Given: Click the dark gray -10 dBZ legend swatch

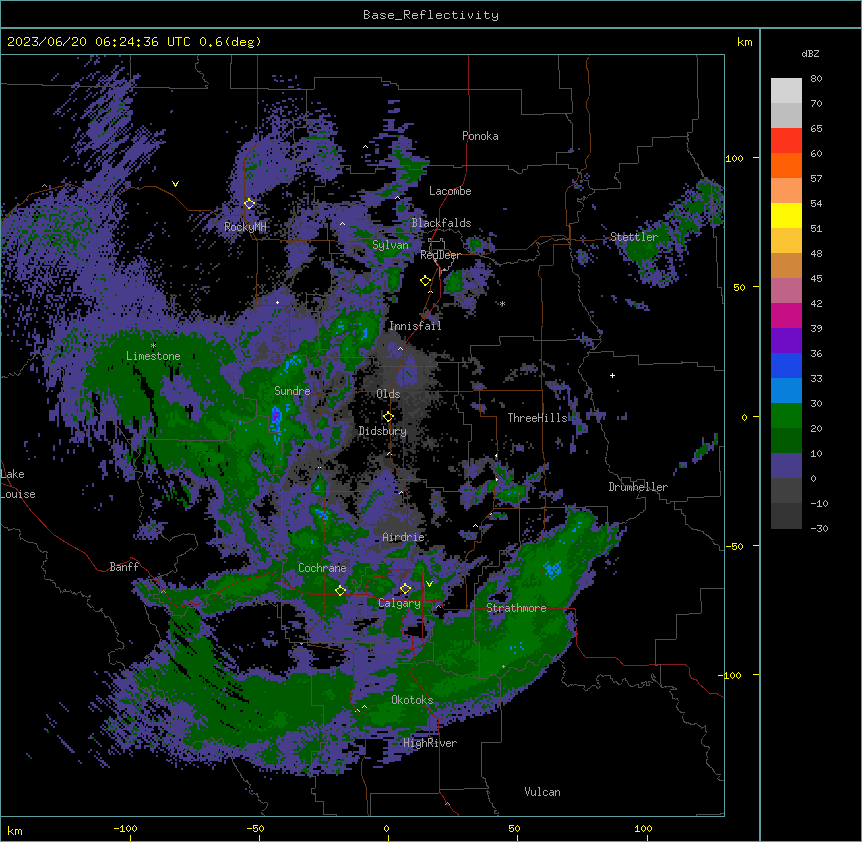Looking at the screenshot, I should (x=786, y=516).
